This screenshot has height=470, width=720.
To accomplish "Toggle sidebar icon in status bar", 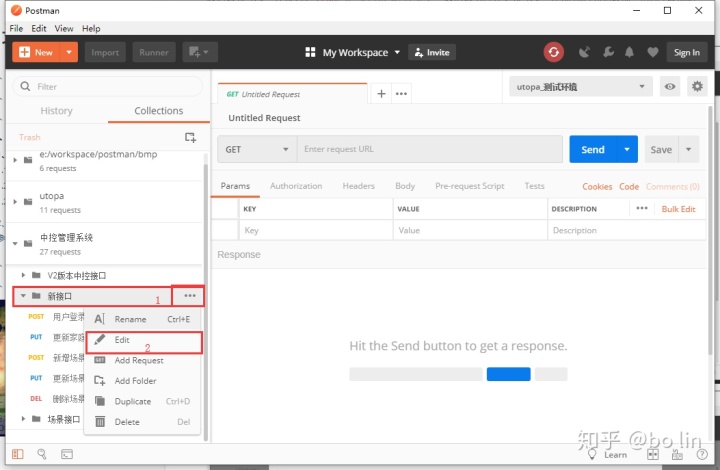I will (x=17, y=454).
